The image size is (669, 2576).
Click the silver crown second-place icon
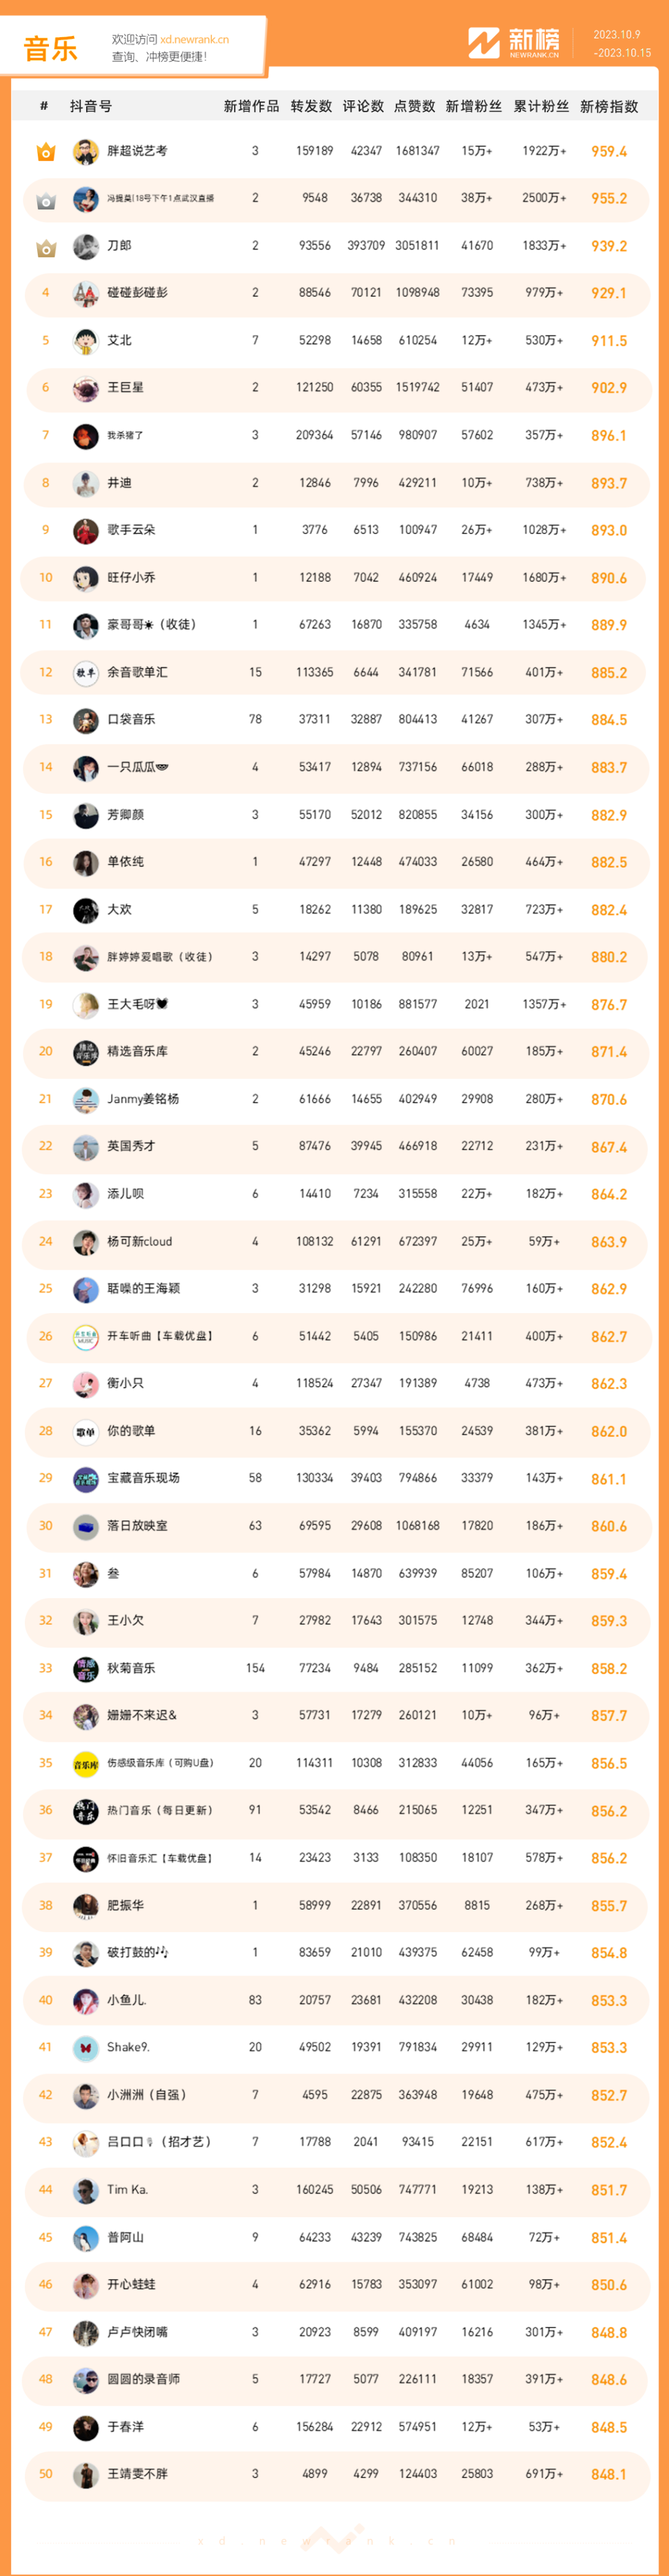click(45, 200)
